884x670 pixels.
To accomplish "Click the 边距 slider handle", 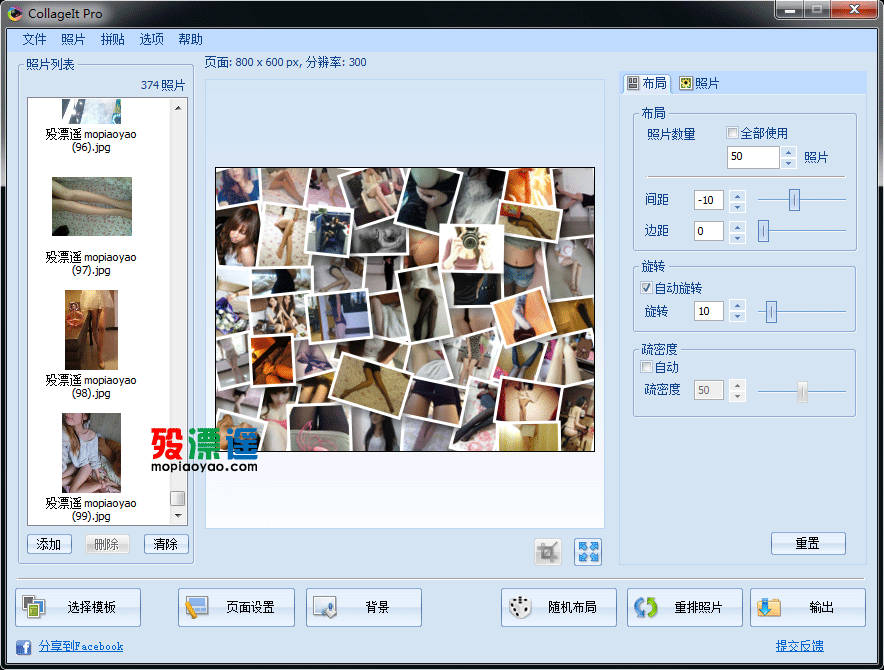I will (763, 231).
